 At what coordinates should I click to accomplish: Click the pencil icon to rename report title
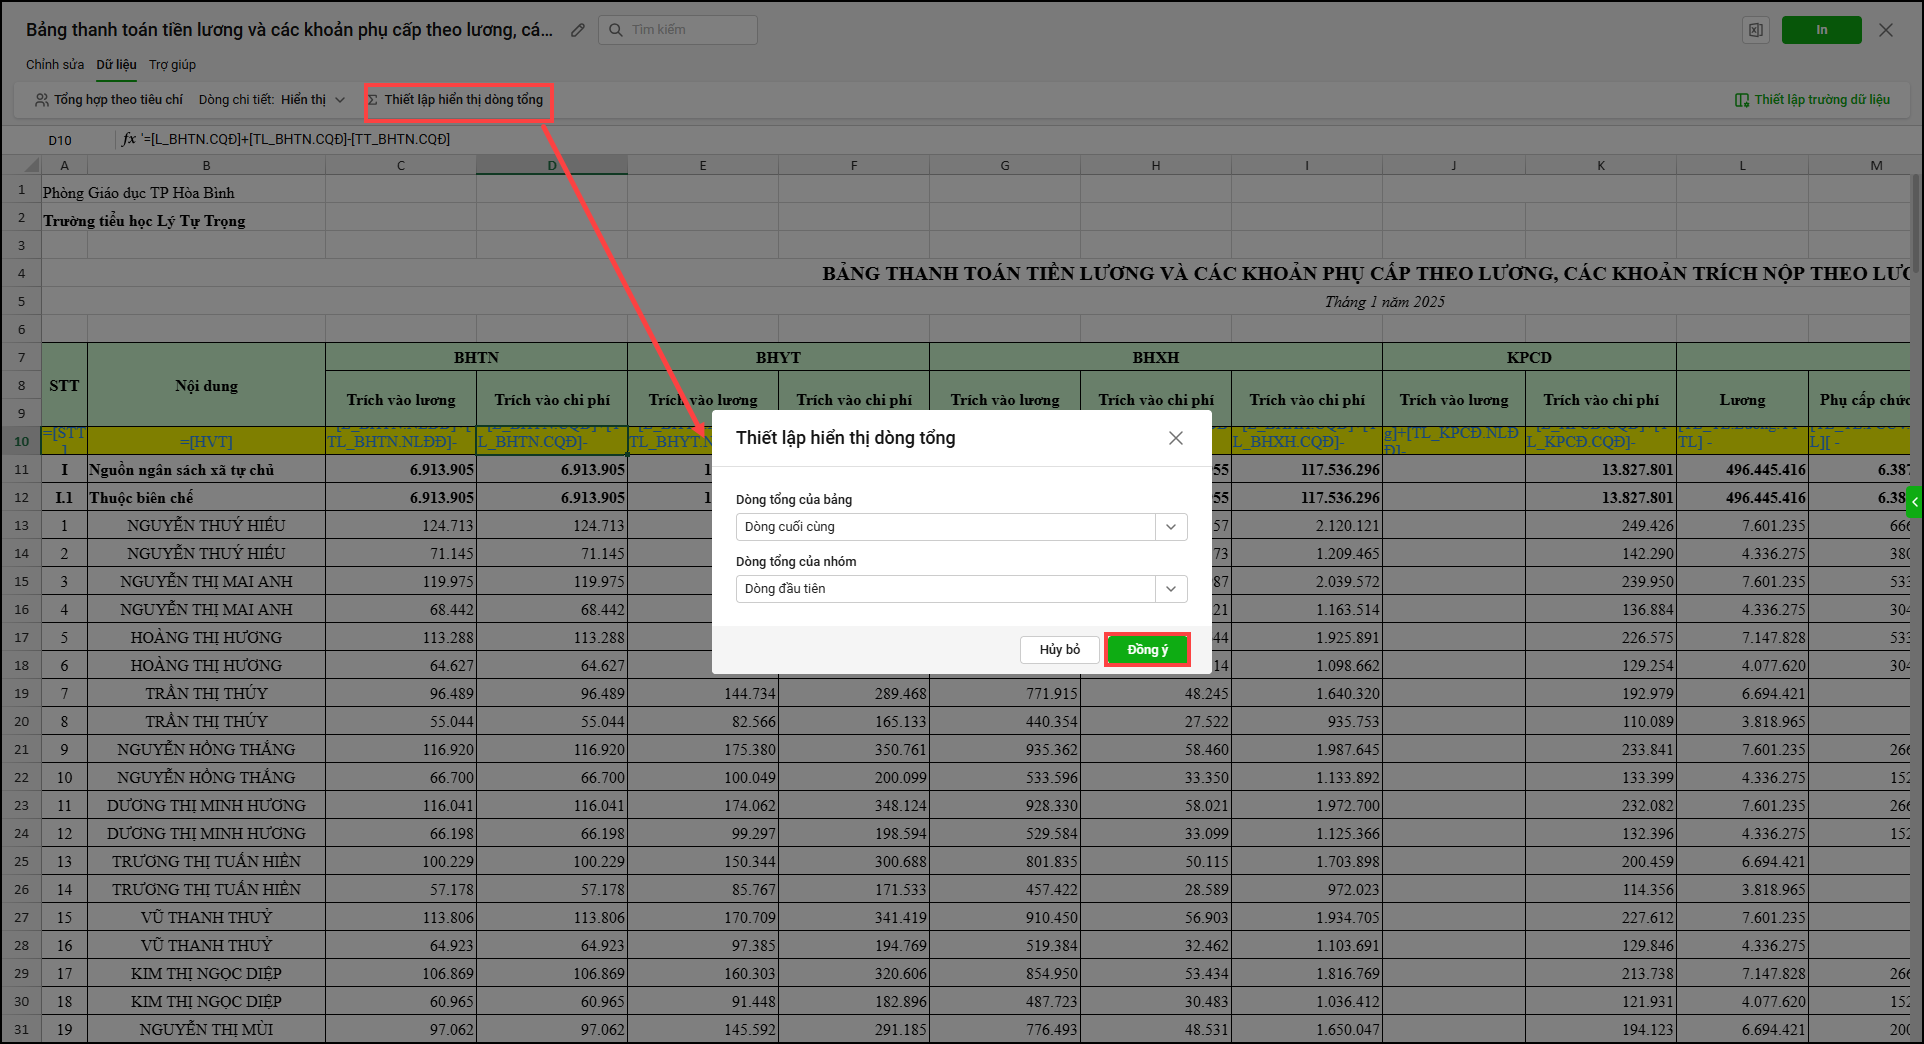pyautogui.click(x=577, y=30)
